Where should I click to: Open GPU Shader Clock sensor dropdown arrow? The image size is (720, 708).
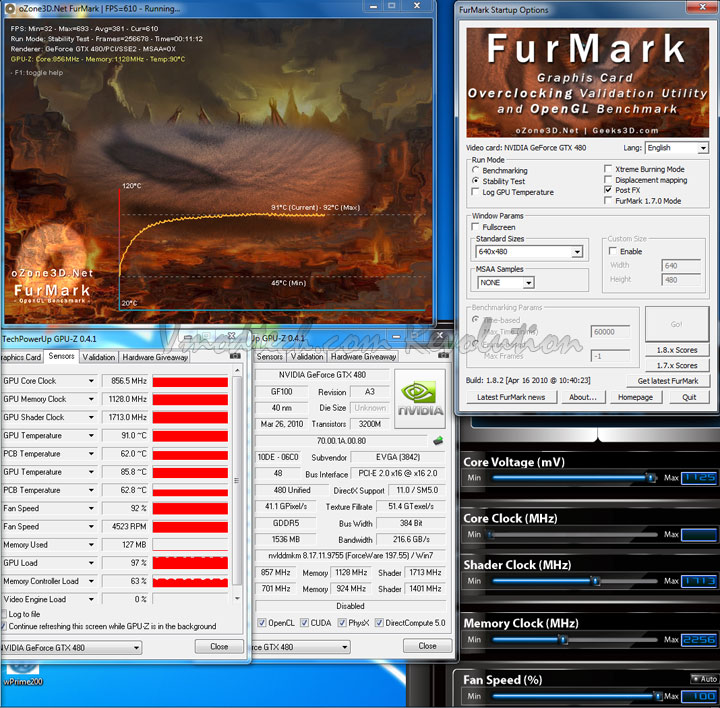[x=91, y=417]
